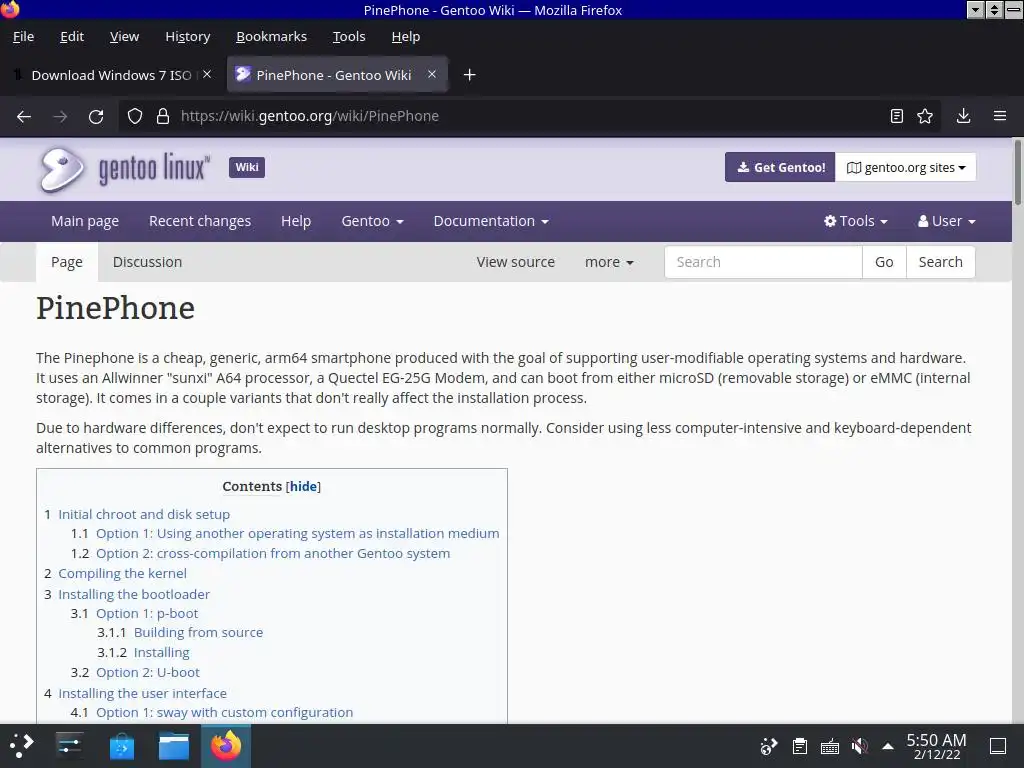Viewport: 1024px width, 768px height.
Task: Open a new tab with plus button
Action: point(469,75)
